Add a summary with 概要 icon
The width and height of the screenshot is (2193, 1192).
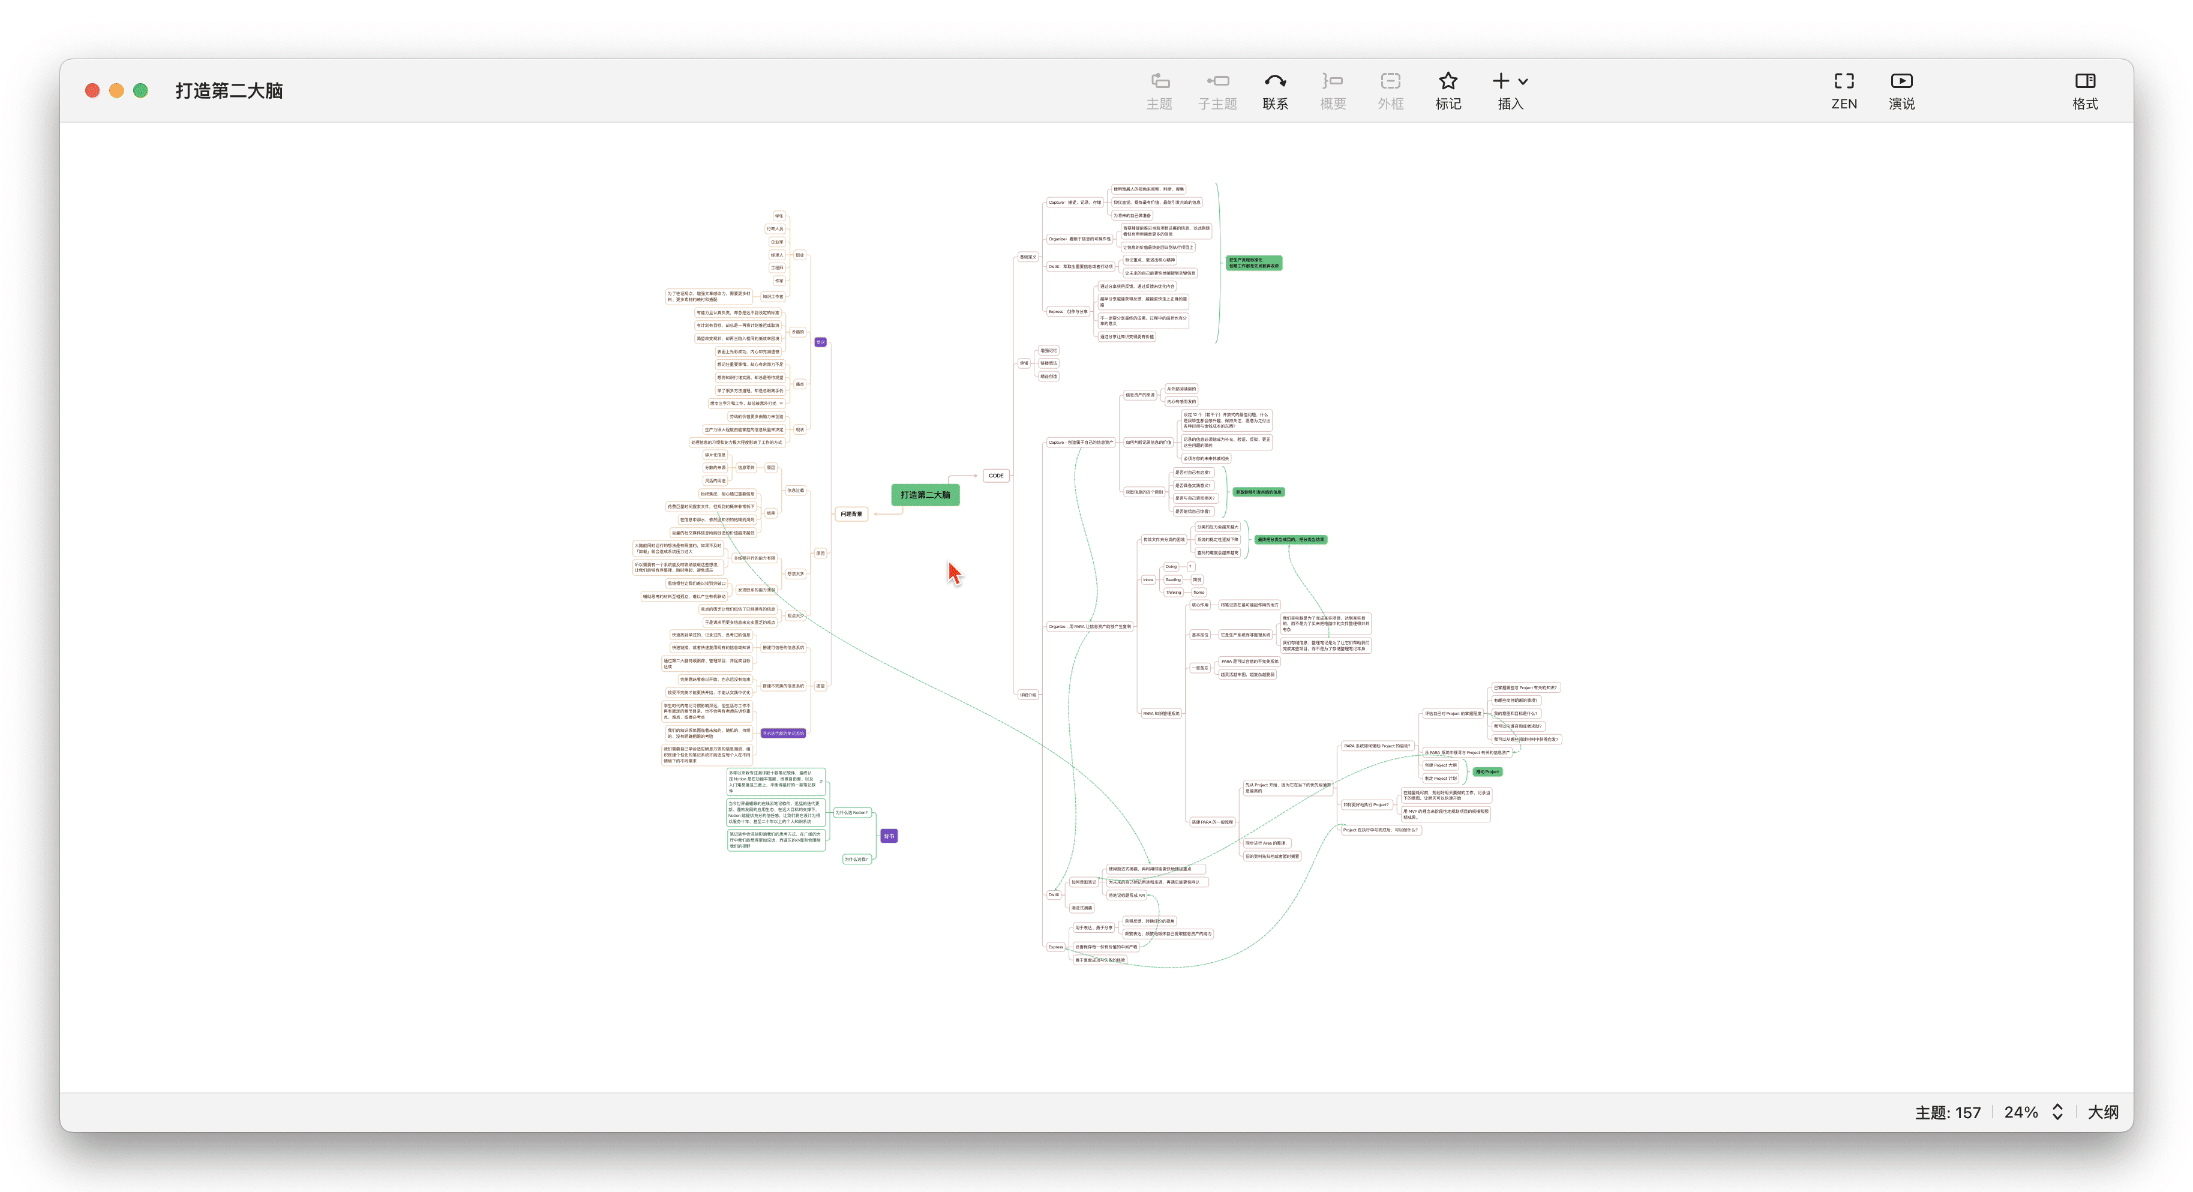tap(1333, 81)
